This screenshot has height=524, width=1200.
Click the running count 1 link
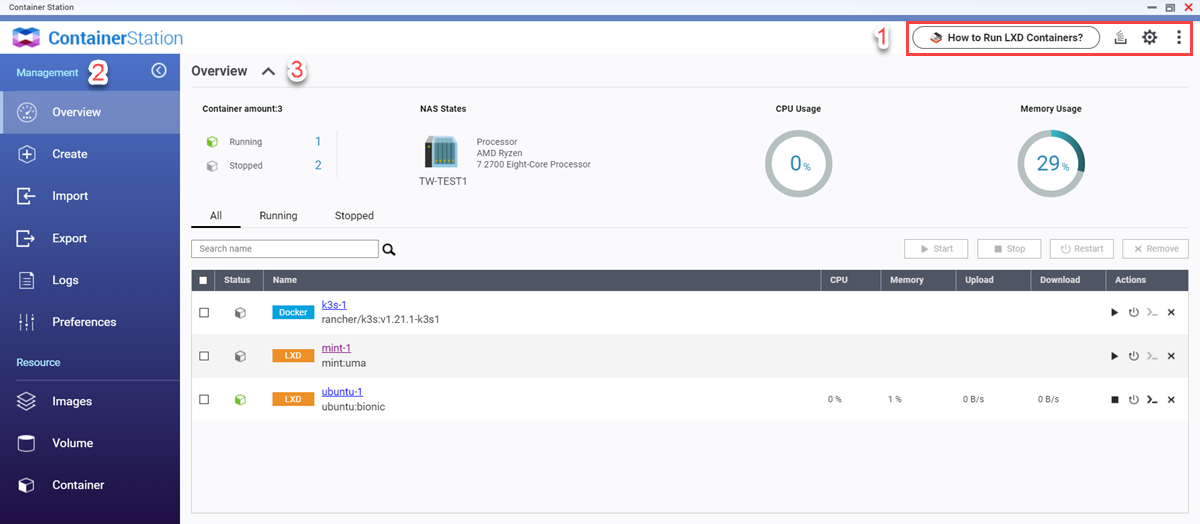(x=318, y=142)
